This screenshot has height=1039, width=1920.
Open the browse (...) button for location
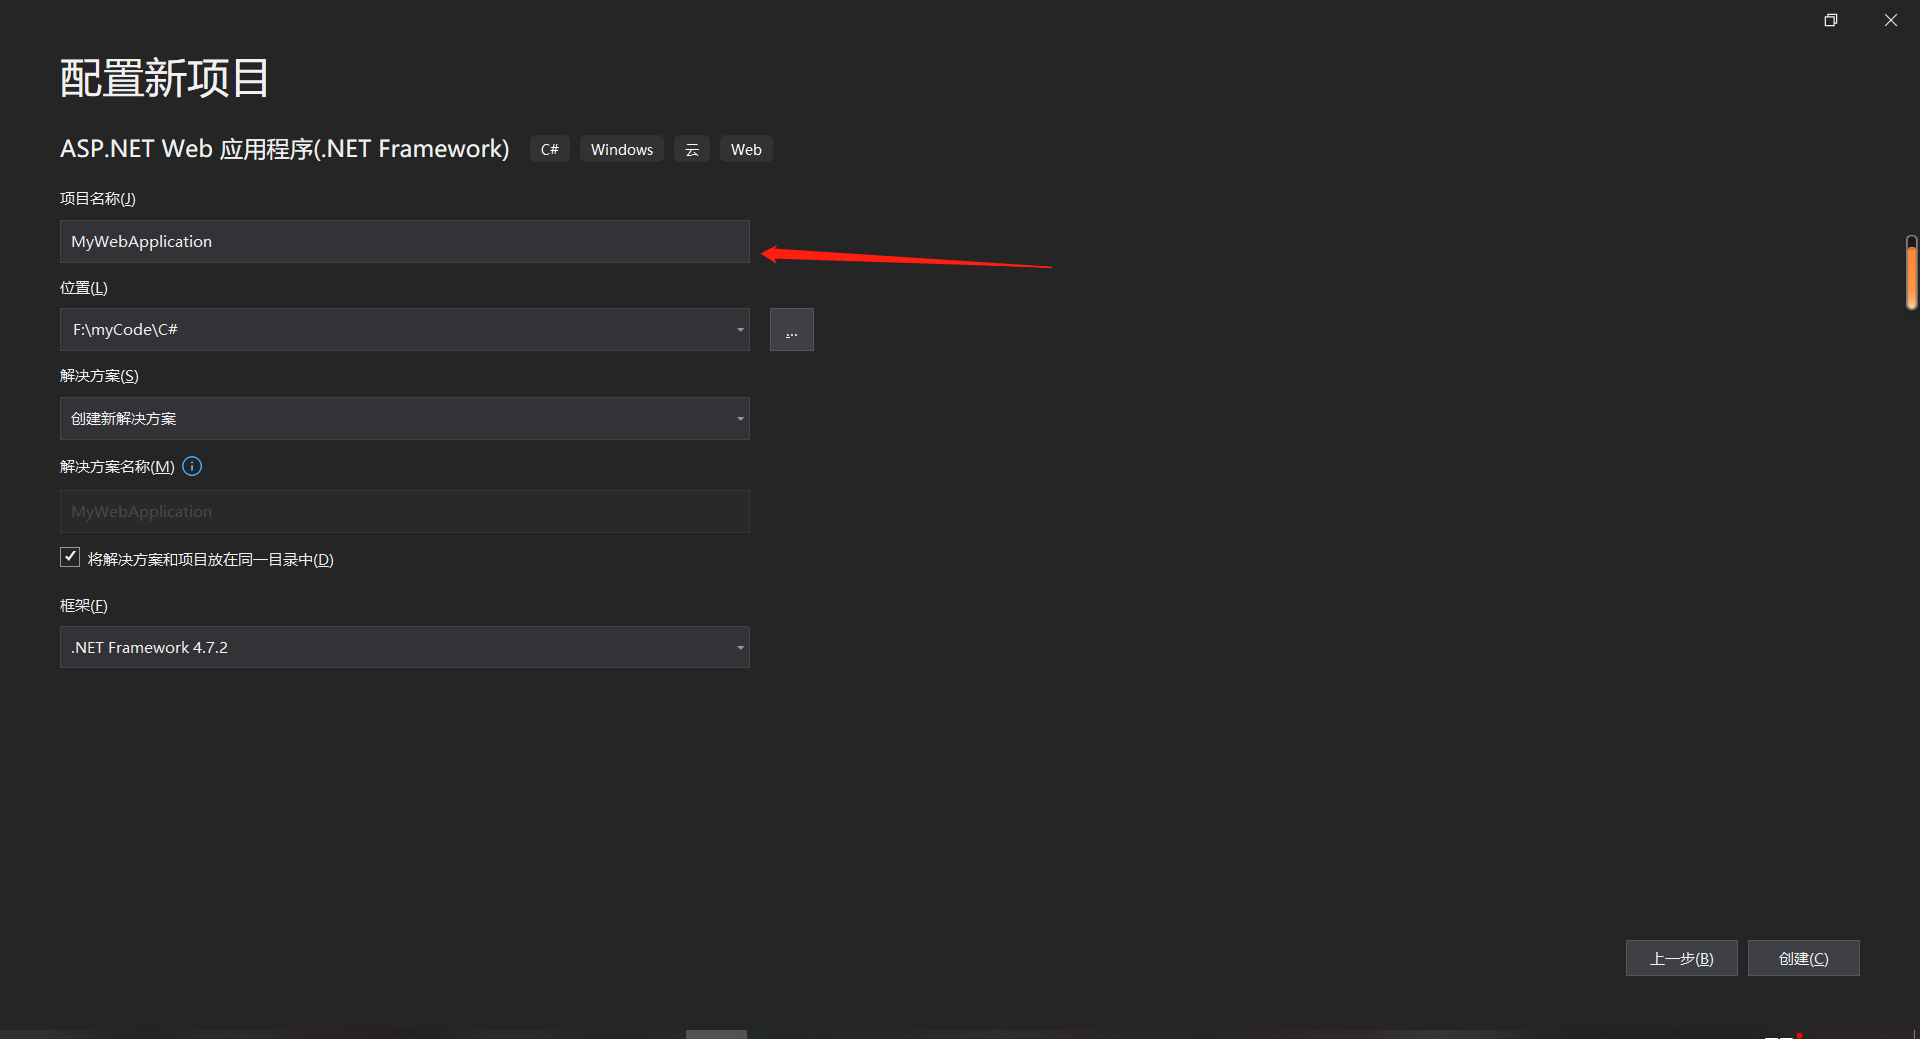791,329
